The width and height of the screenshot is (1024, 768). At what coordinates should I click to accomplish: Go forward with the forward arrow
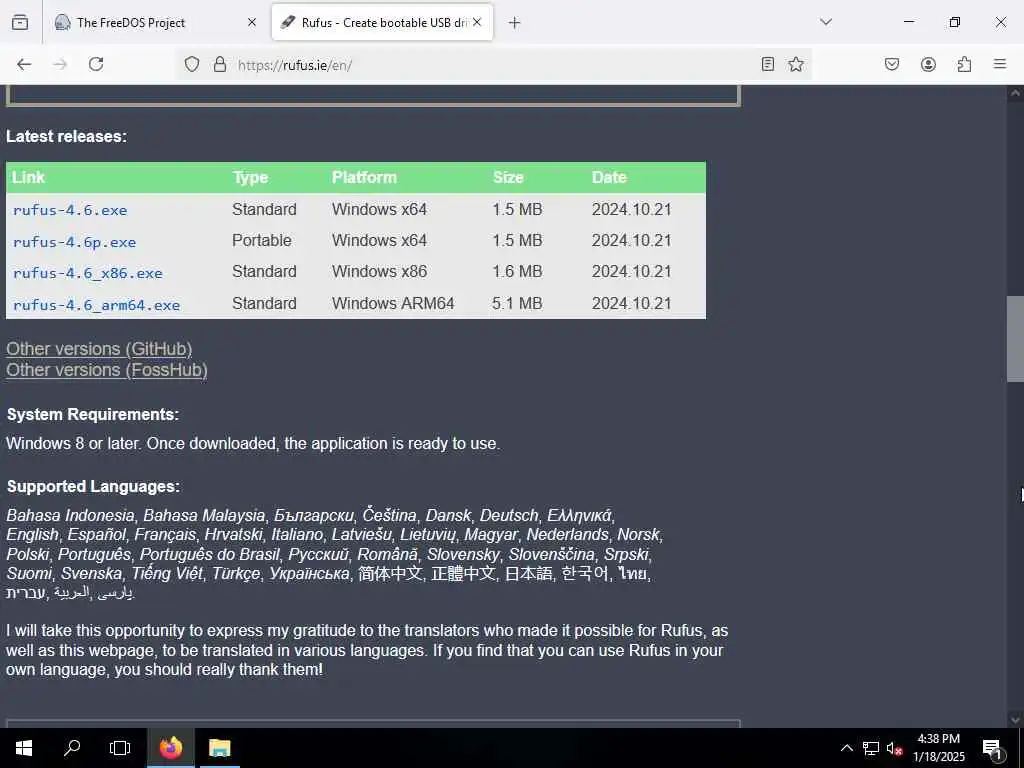60,64
